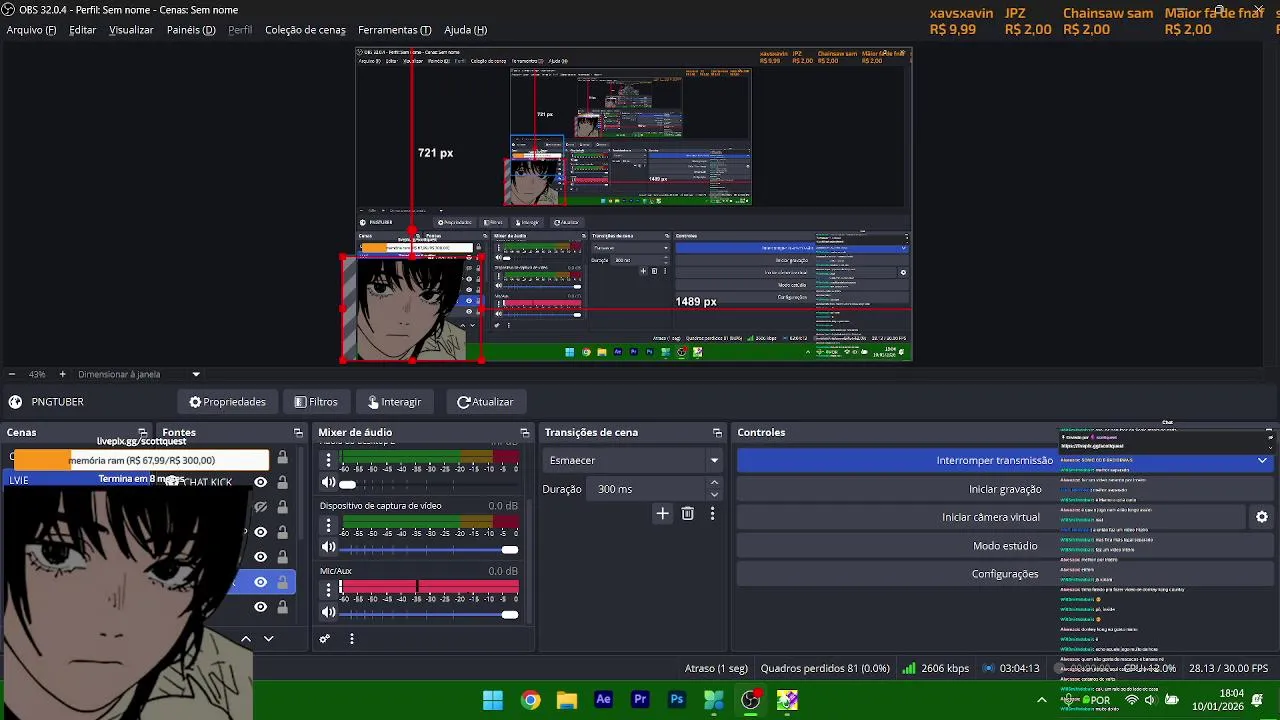Open the Ferramentas menu
The height and width of the screenshot is (720, 1280).
(394, 30)
